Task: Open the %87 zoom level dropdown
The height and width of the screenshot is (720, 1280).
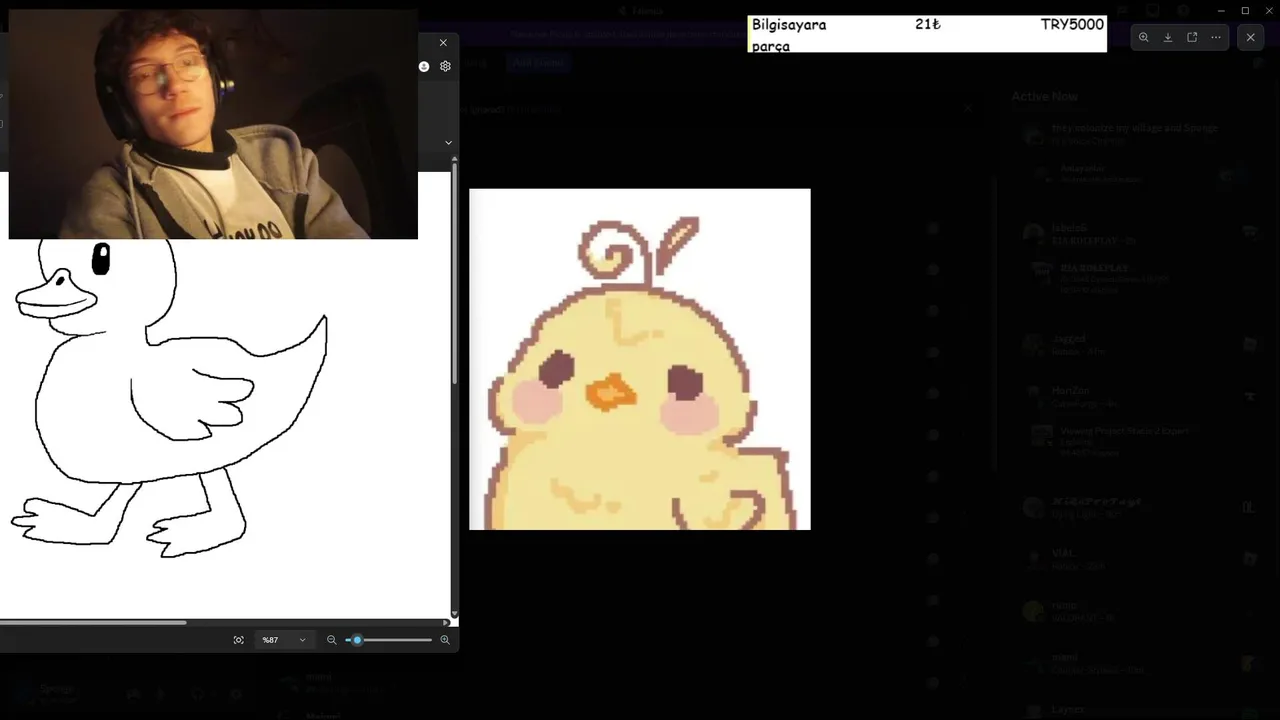Action: point(283,640)
